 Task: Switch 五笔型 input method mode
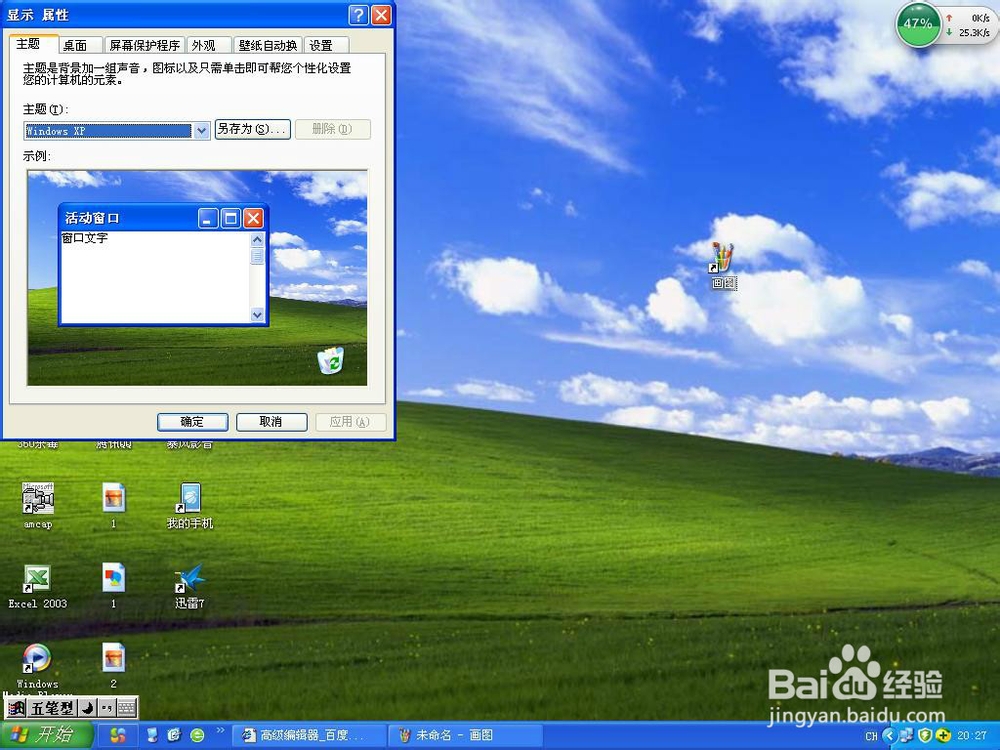[52, 707]
